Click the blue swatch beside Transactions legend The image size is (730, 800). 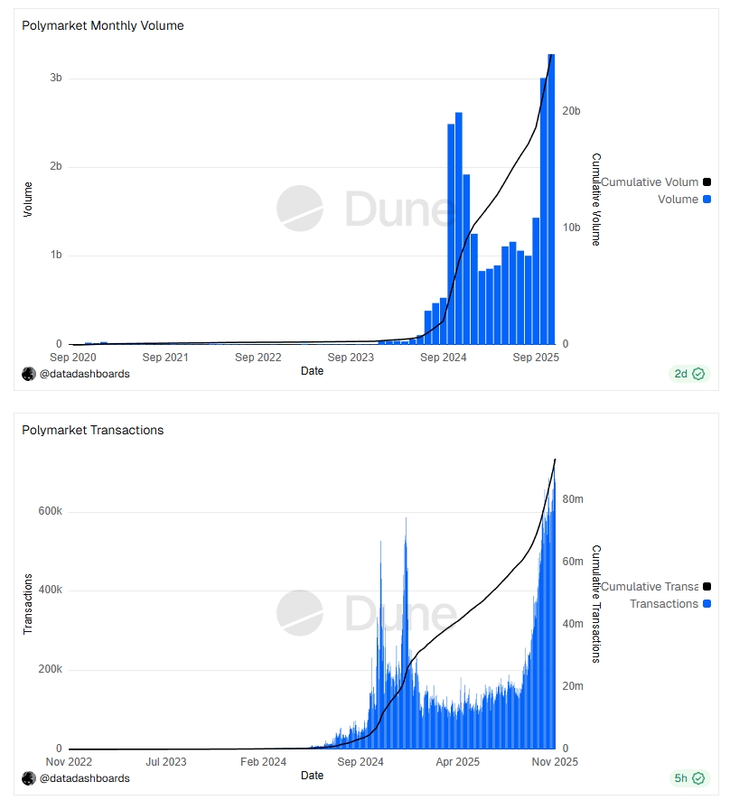coord(707,603)
